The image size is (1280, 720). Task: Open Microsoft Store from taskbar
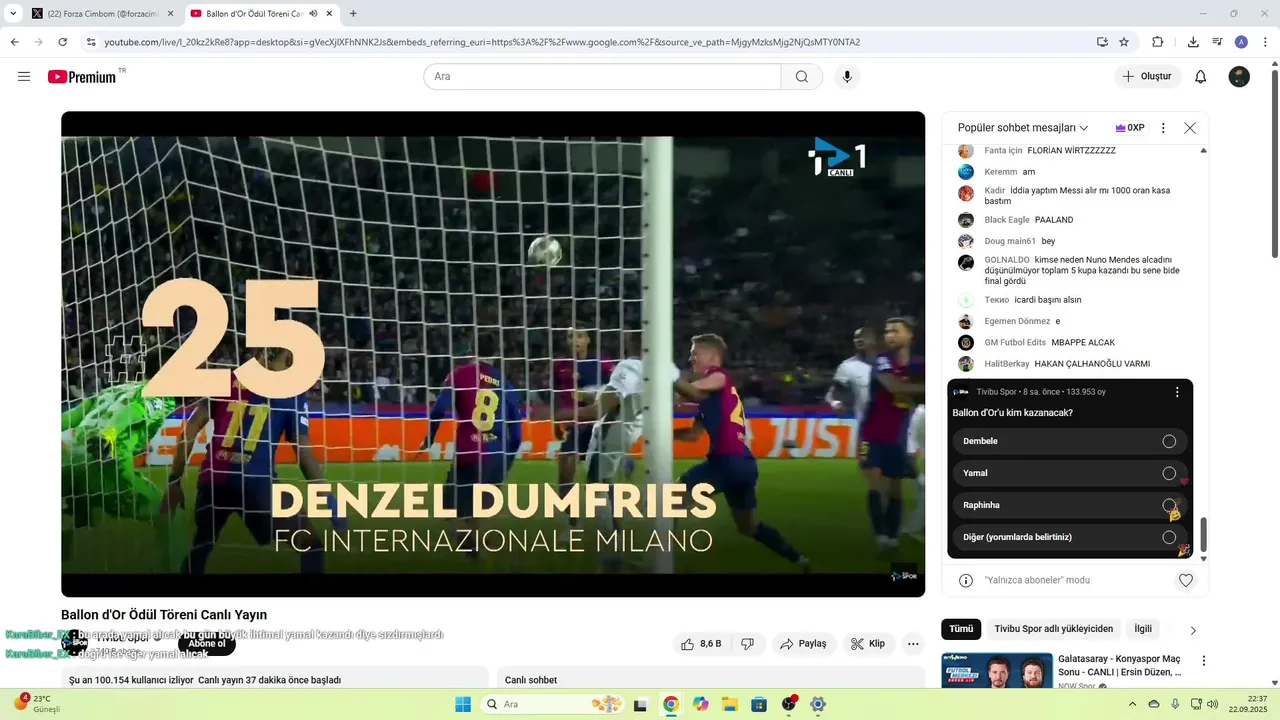(x=759, y=704)
